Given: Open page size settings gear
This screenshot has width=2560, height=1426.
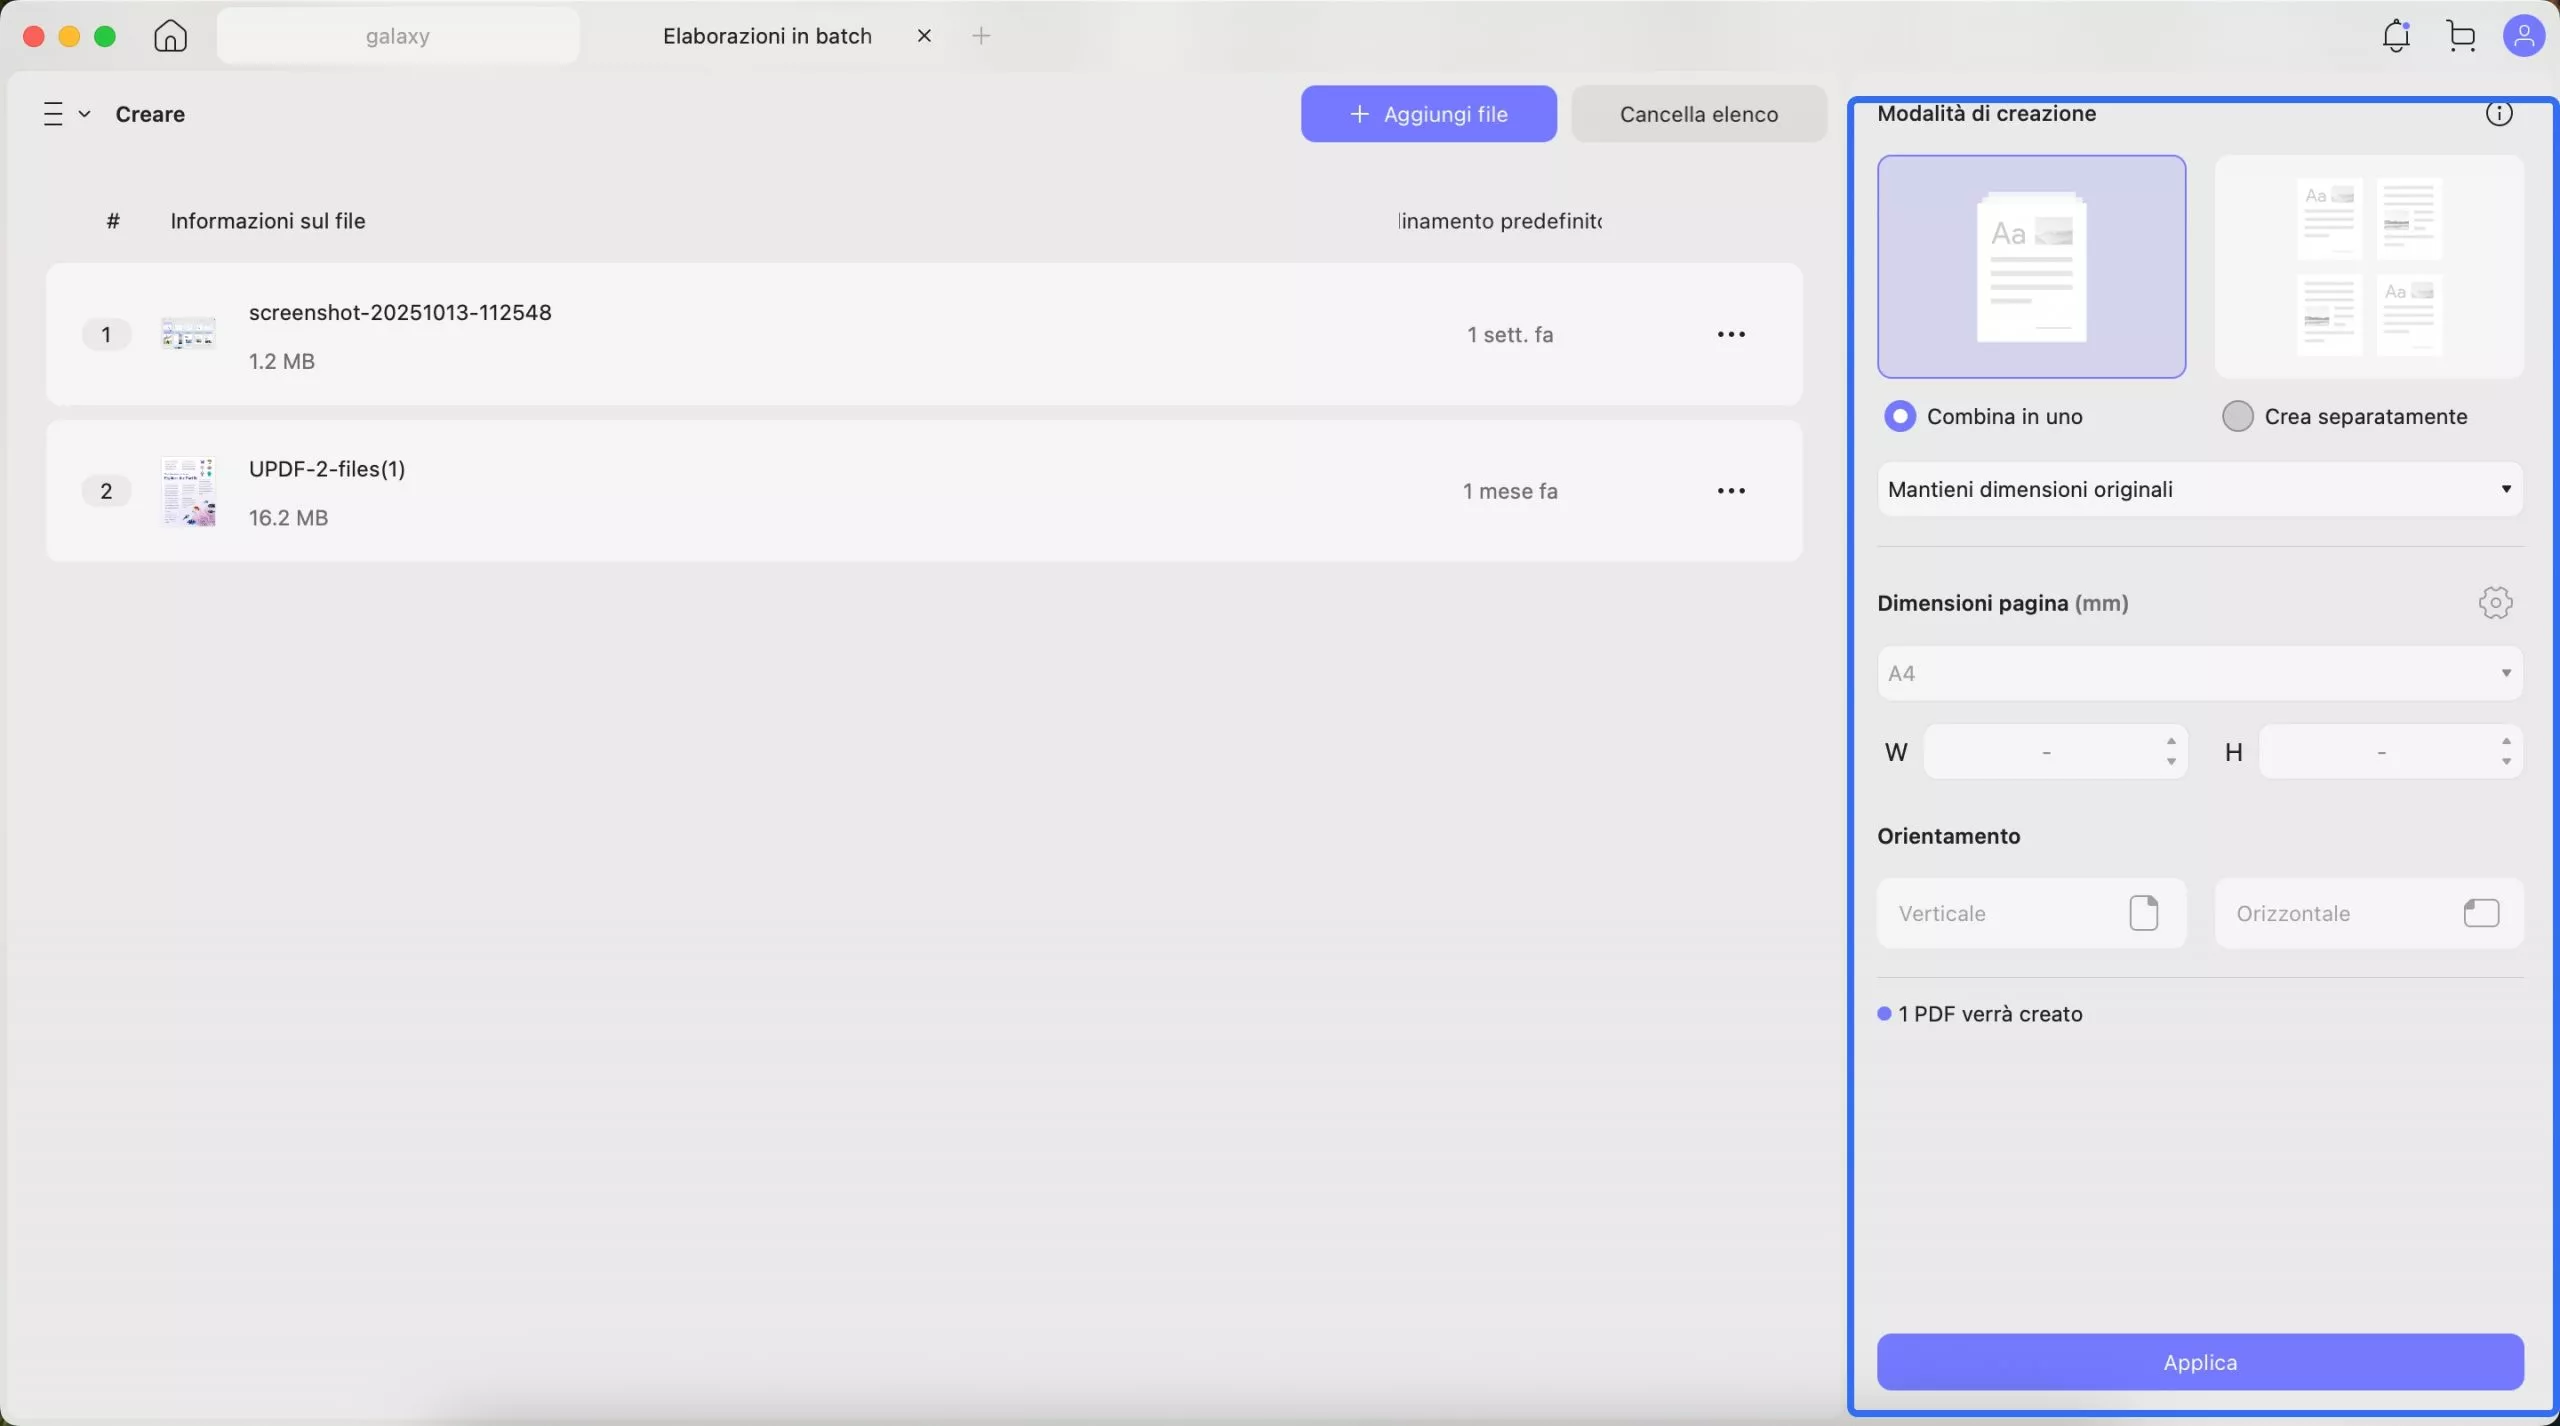Looking at the screenshot, I should (x=2495, y=603).
